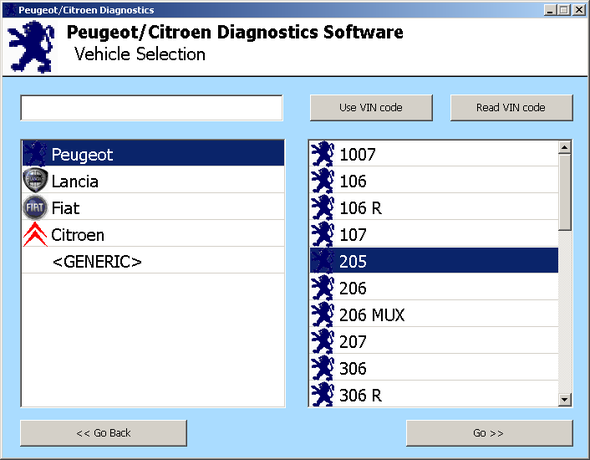Click lion icon beside model 107
The height and width of the screenshot is (460, 590).
pos(322,234)
